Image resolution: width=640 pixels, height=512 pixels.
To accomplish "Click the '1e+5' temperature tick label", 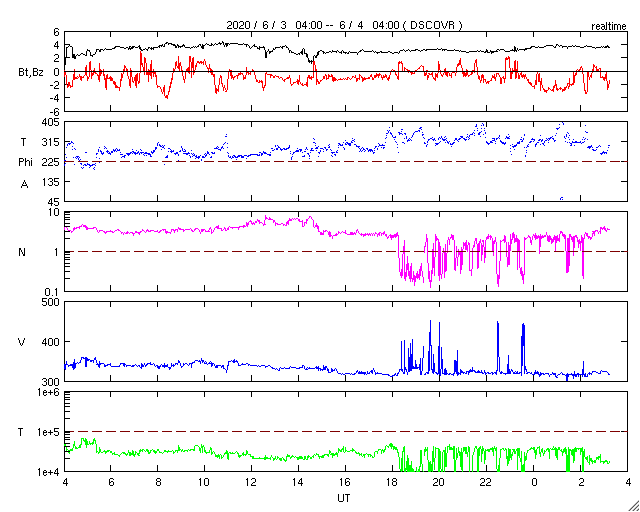I will [x=48, y=432].
